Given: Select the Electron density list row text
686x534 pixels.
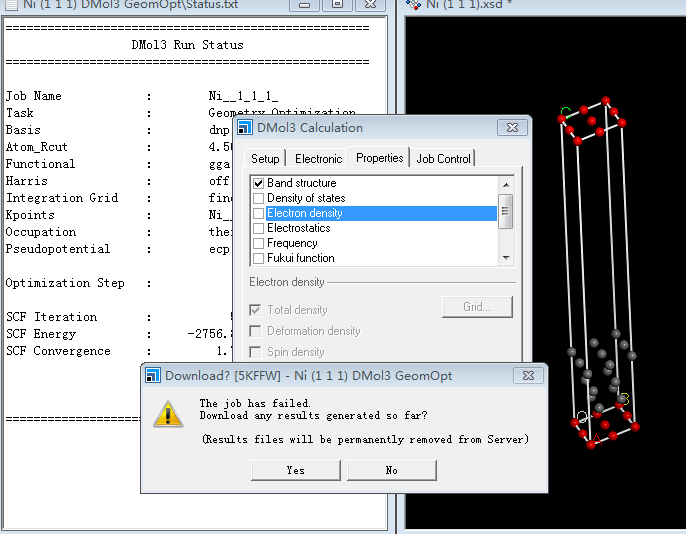Looking at the screenshot, I should [x=305, y=213].
